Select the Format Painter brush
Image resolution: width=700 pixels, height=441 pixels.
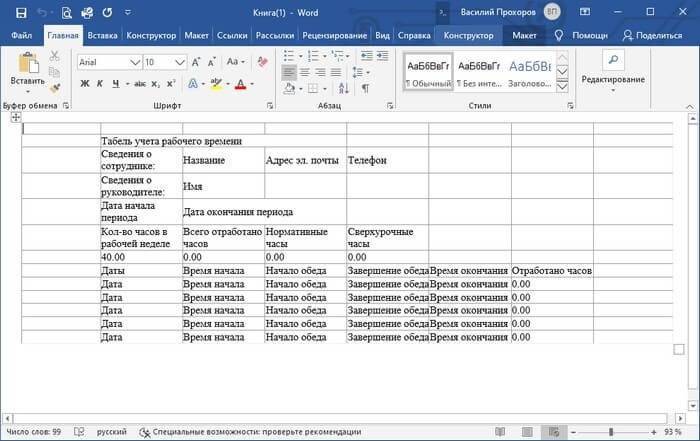pyautogui.click(x=55, y=86)
